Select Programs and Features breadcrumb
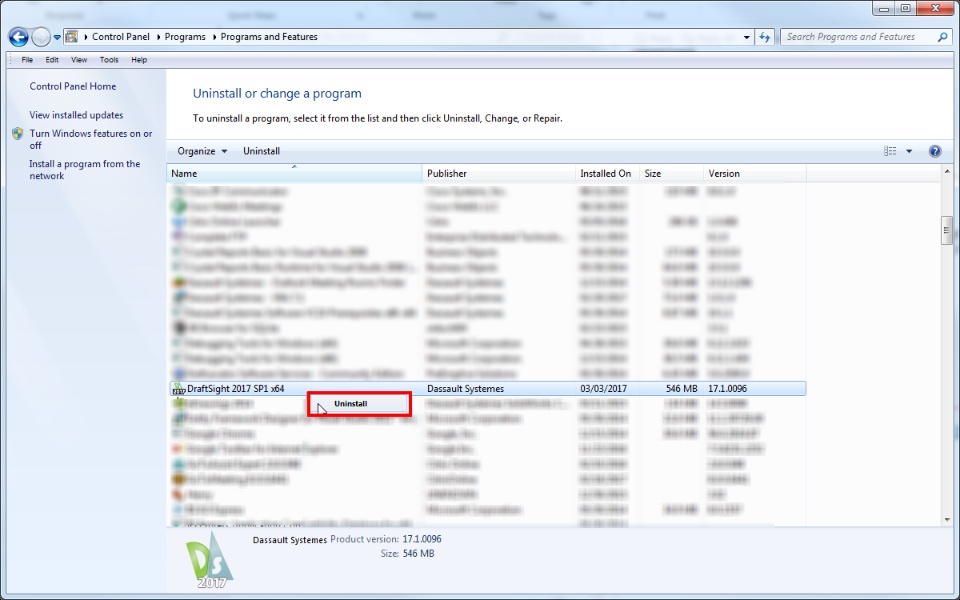This screenshot has height=600, width=960. coord(269,37)
